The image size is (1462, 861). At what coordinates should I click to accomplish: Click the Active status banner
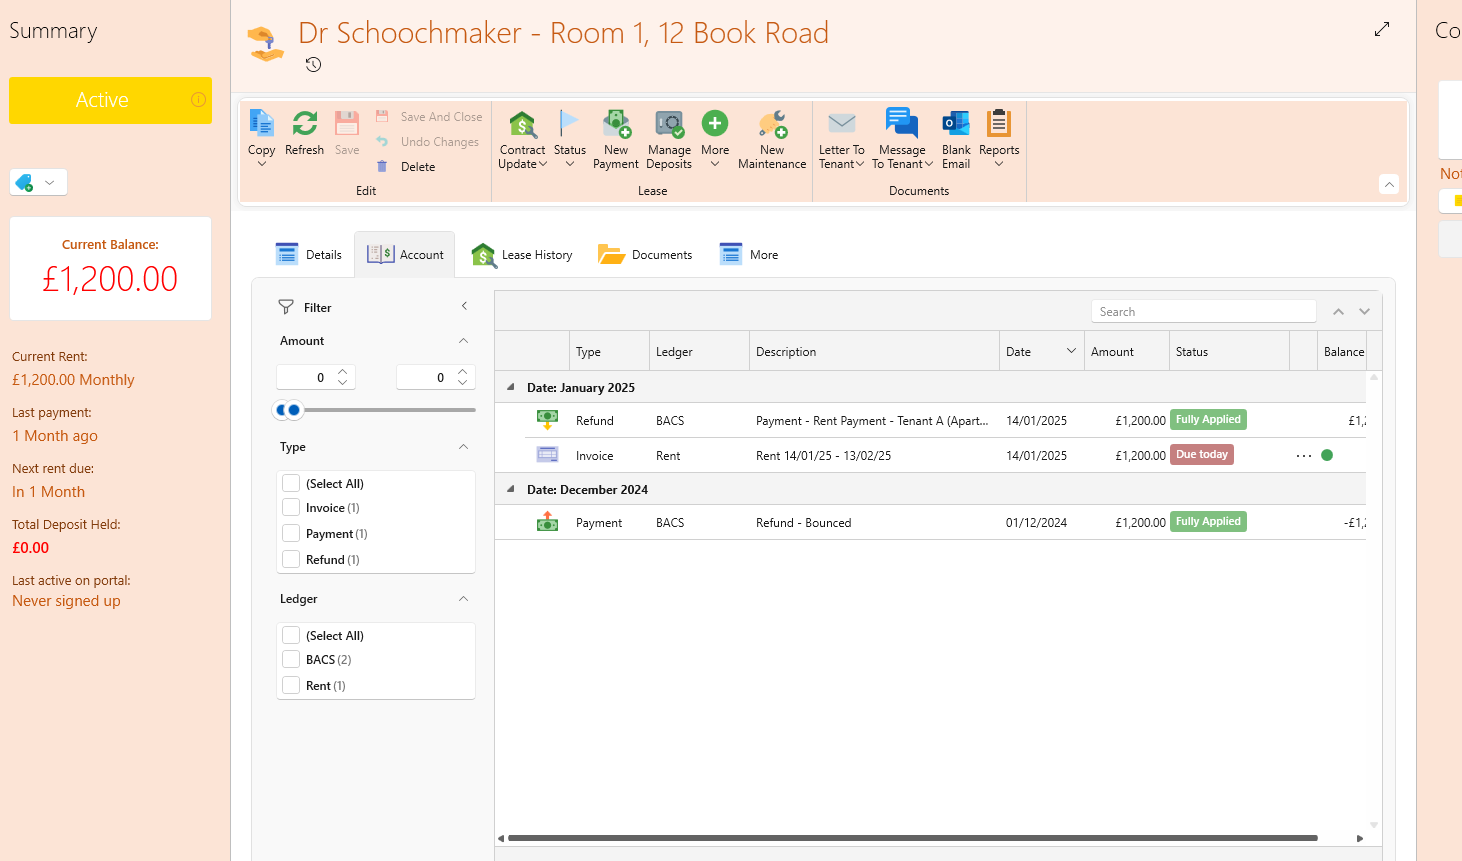tap(110, 100)
